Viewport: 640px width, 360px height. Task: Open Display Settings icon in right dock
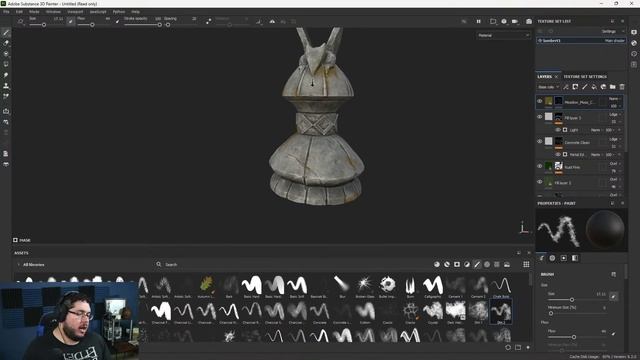(x=634, y=32)
